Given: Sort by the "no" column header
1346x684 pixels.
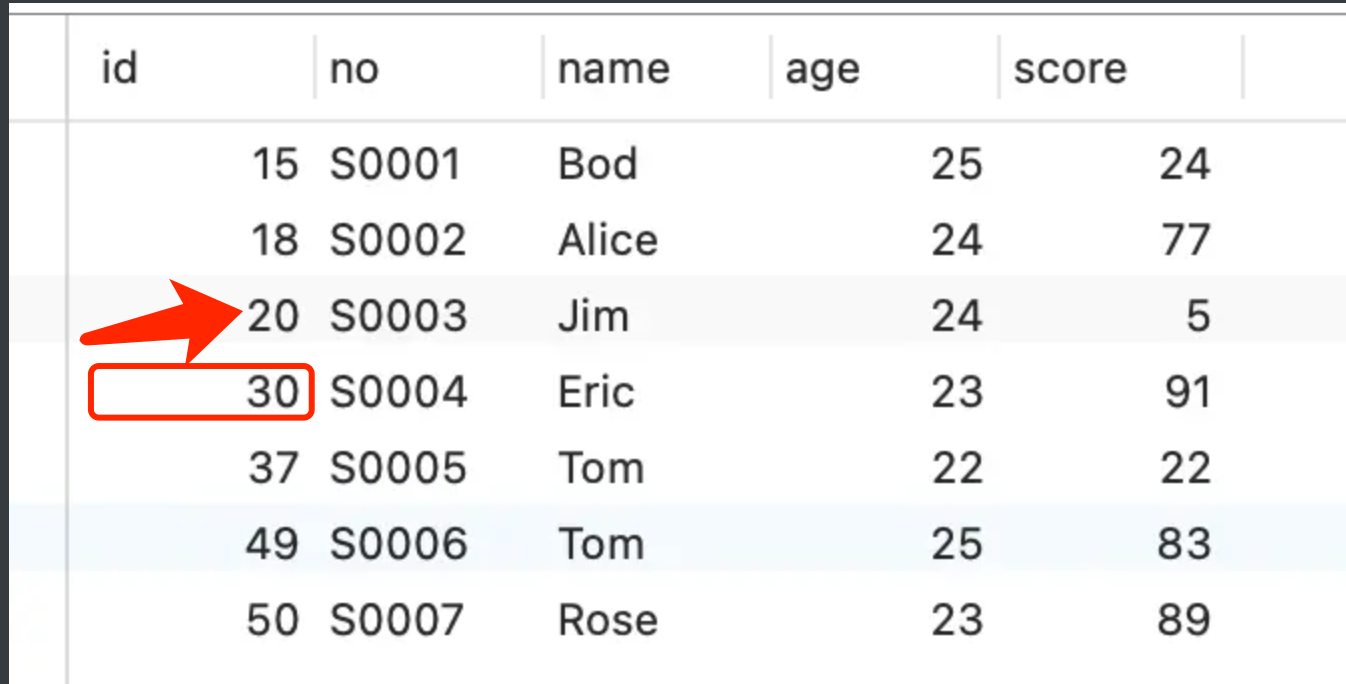Looking at the screenshot, I should 354,69.
